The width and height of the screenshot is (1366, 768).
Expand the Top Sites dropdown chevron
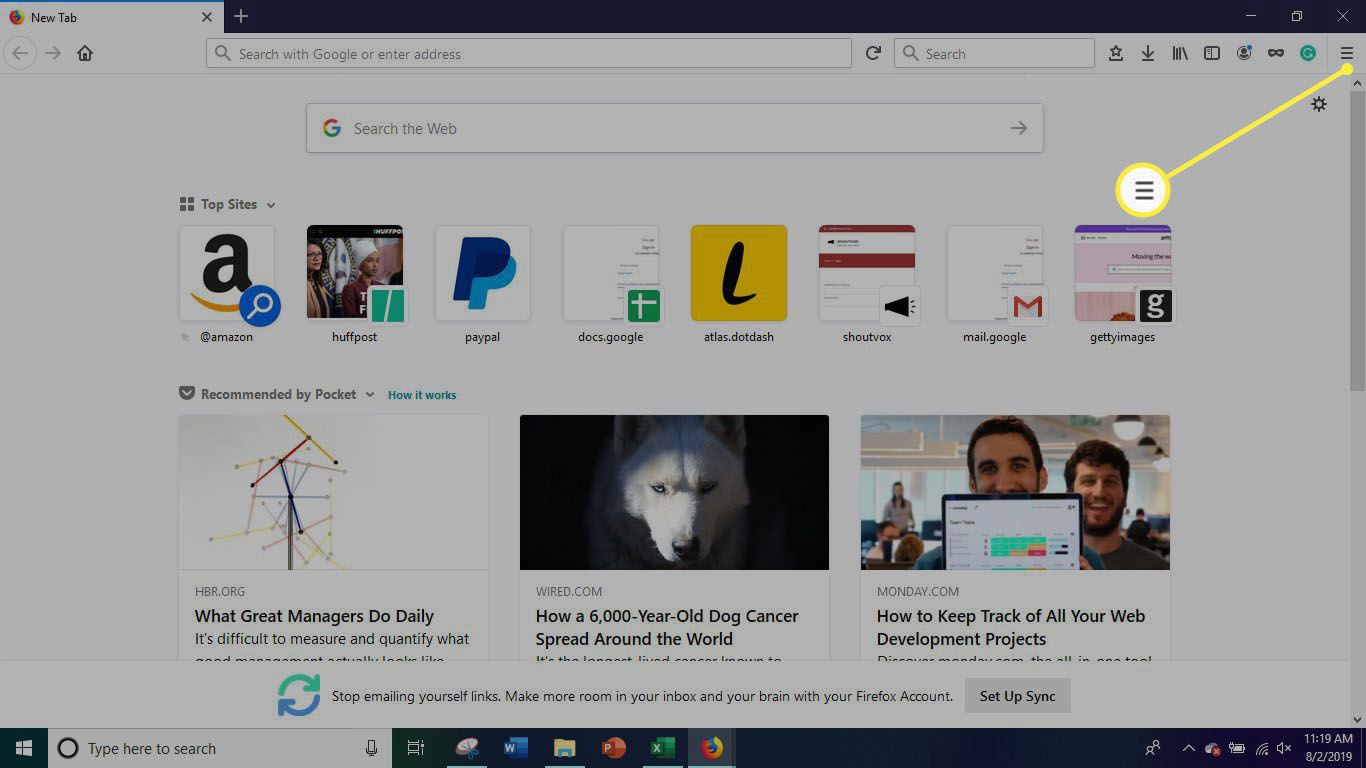(x=271, y=205)
